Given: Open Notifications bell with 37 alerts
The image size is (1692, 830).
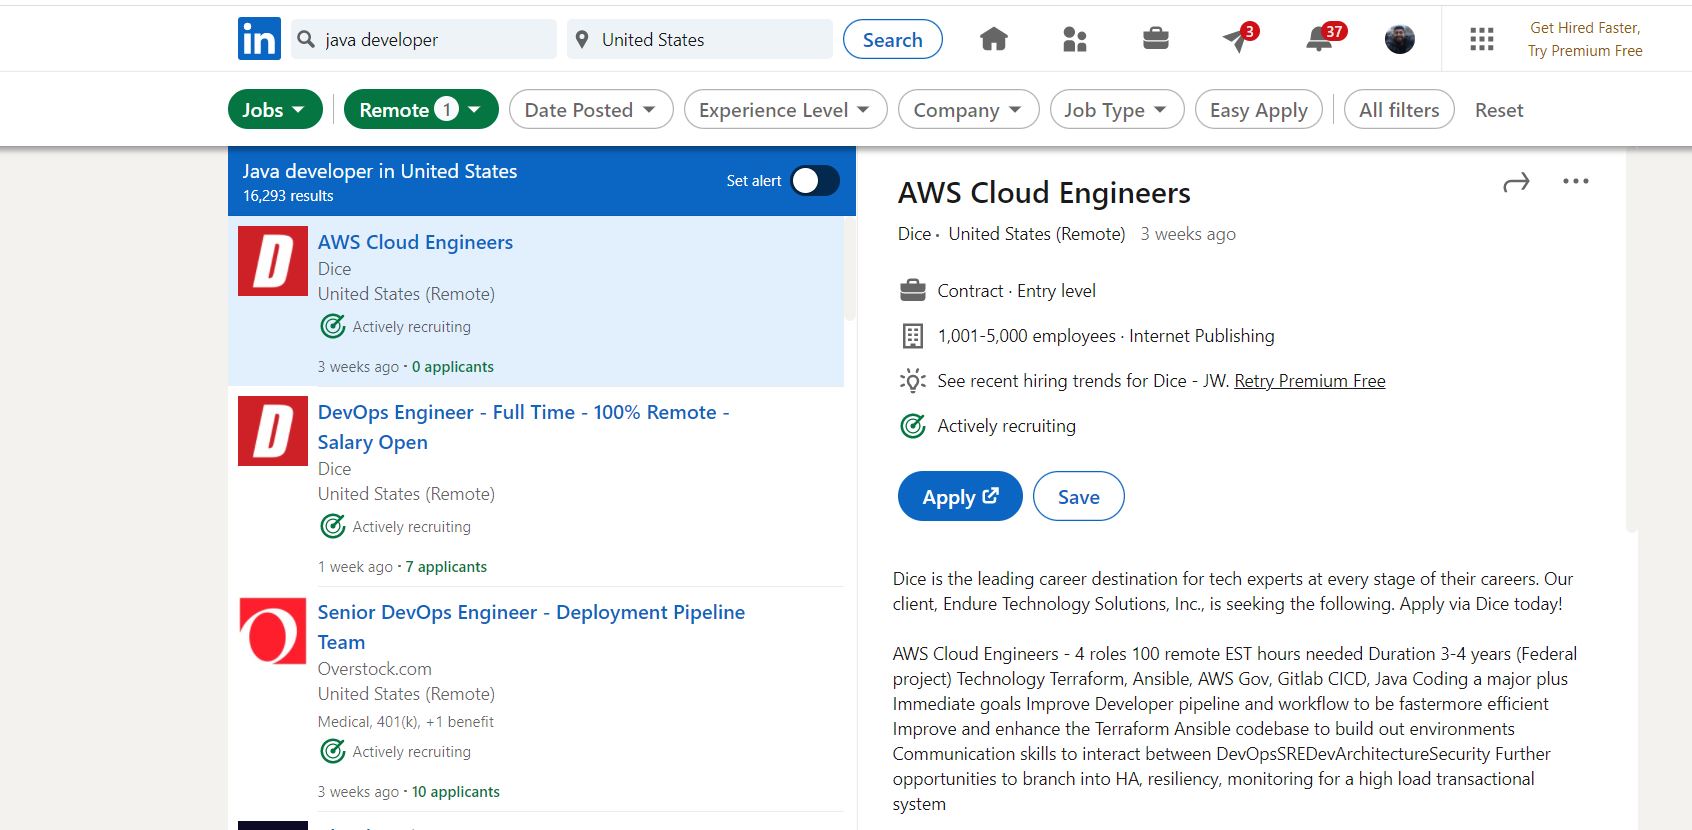Looking at the screenshot, I should pyautogui.click(x=1324, y=38).
